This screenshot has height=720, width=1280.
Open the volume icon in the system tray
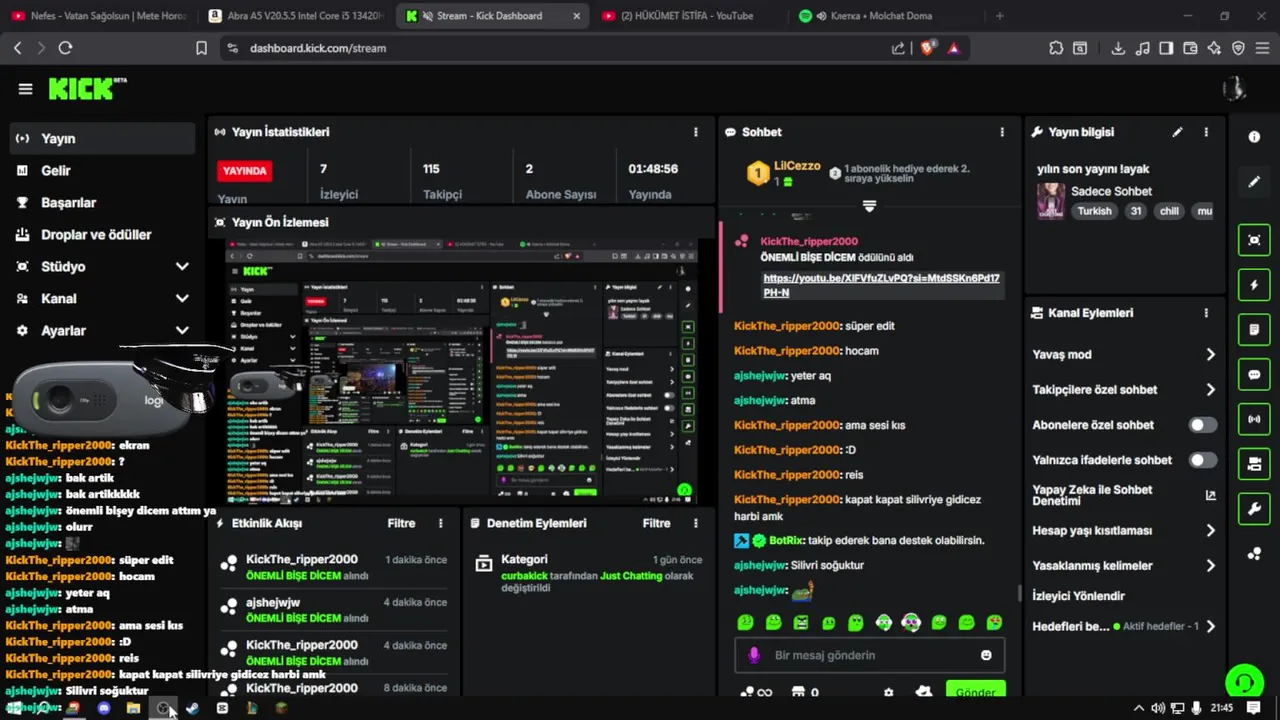(x=1158, y=708)
